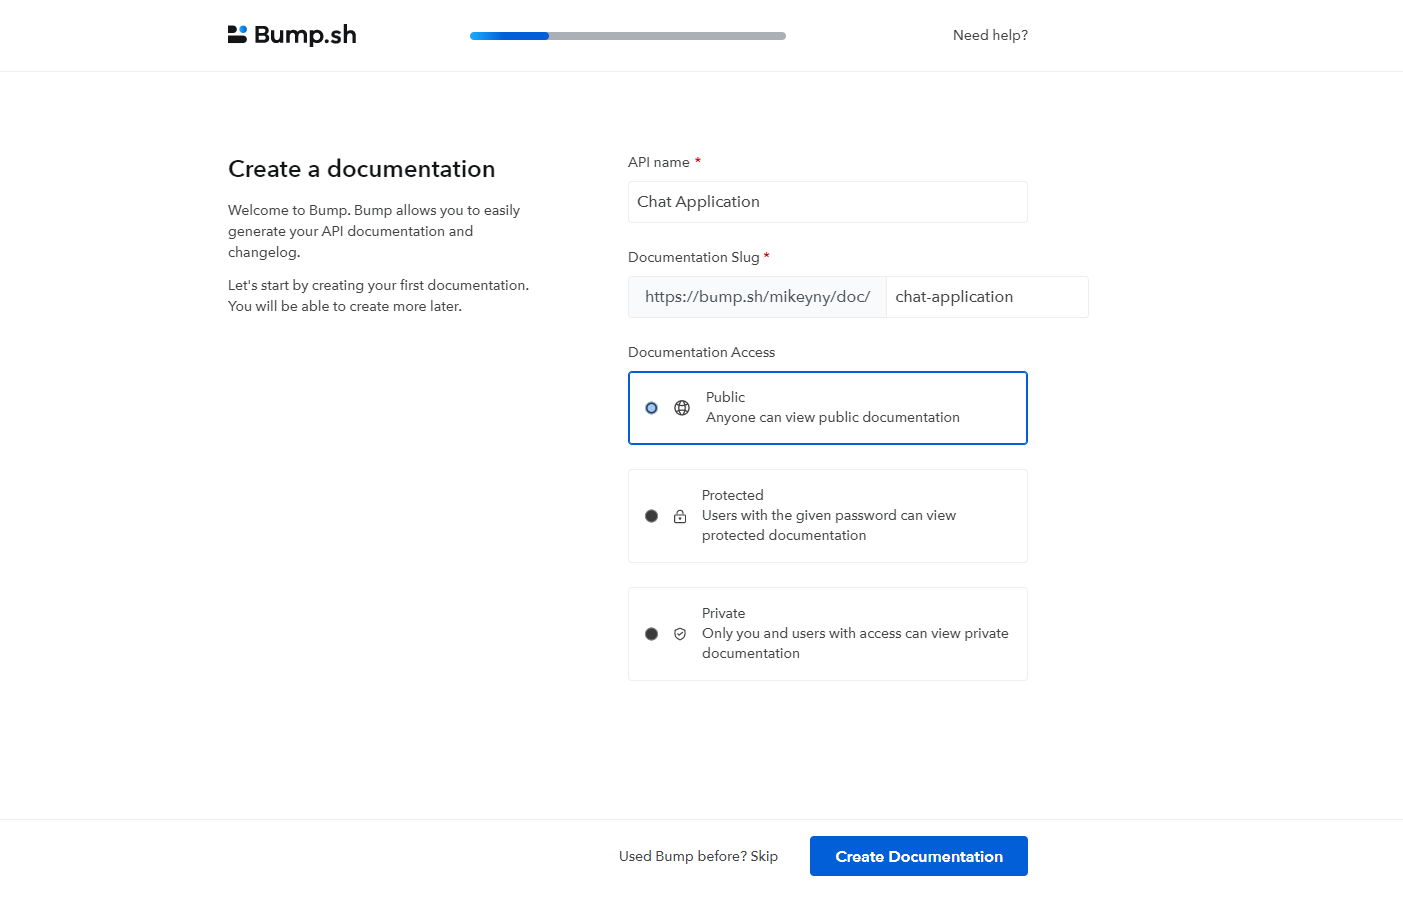
Task: Click the Bump.sh logo icon
Action: pos(237,33)
